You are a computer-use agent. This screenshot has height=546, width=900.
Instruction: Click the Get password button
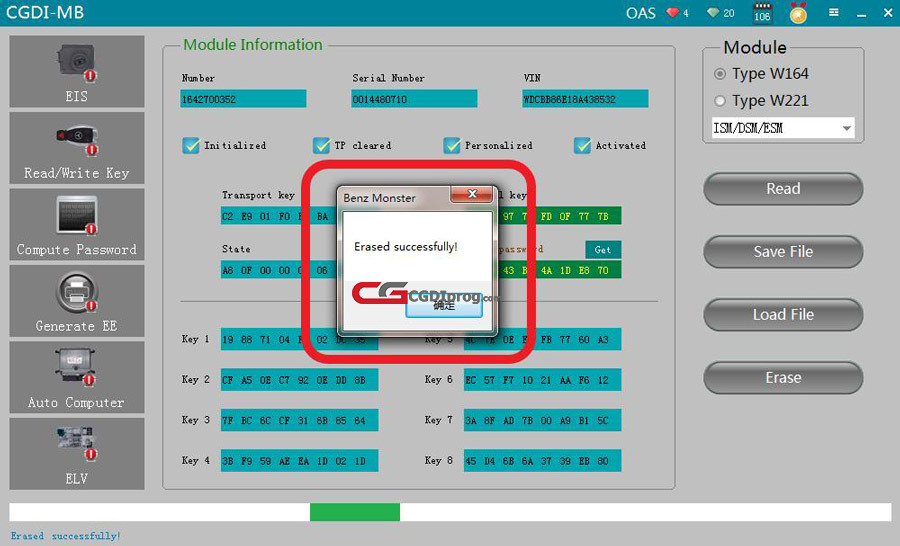coord(603,250)
